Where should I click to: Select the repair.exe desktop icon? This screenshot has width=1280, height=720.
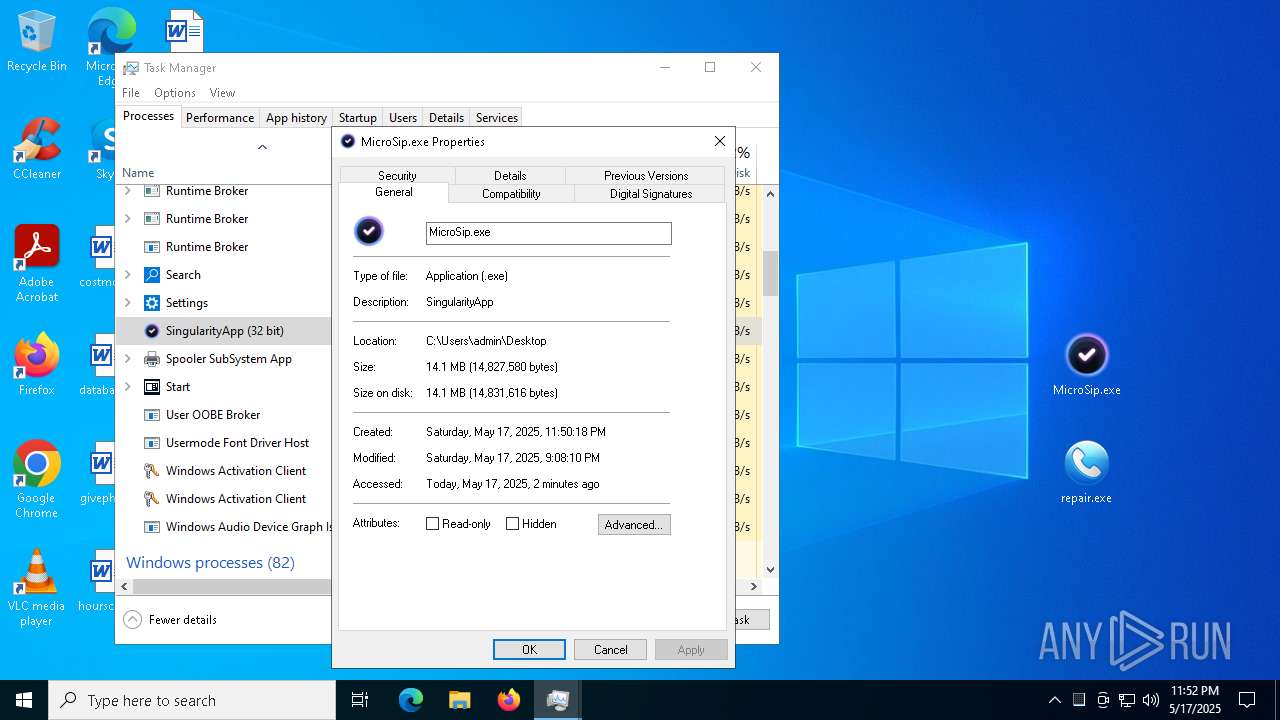[x=1086, y=473]
